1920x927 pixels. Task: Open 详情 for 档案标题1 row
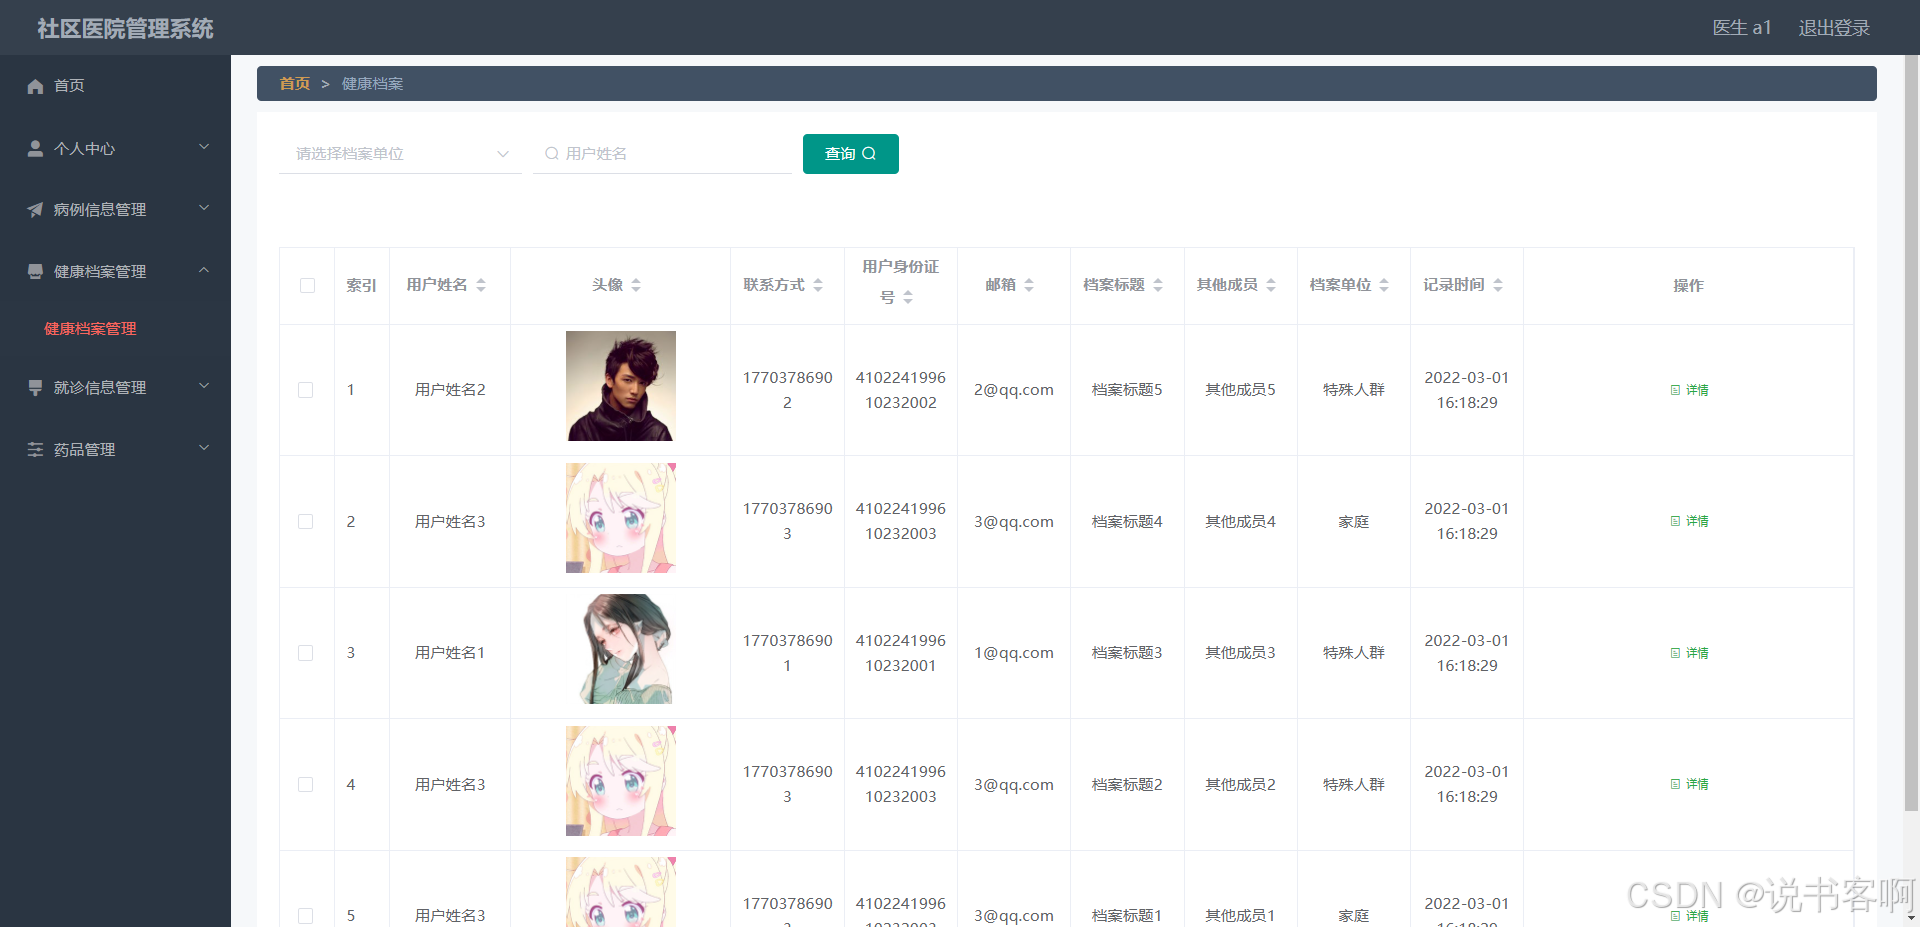click(1690, 916)
